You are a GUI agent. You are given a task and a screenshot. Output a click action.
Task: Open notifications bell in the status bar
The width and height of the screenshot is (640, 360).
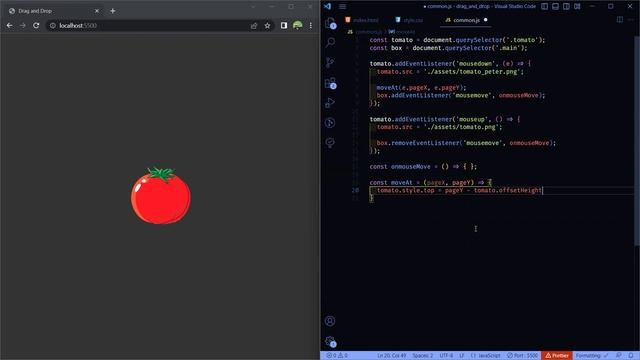pos(631,356)
